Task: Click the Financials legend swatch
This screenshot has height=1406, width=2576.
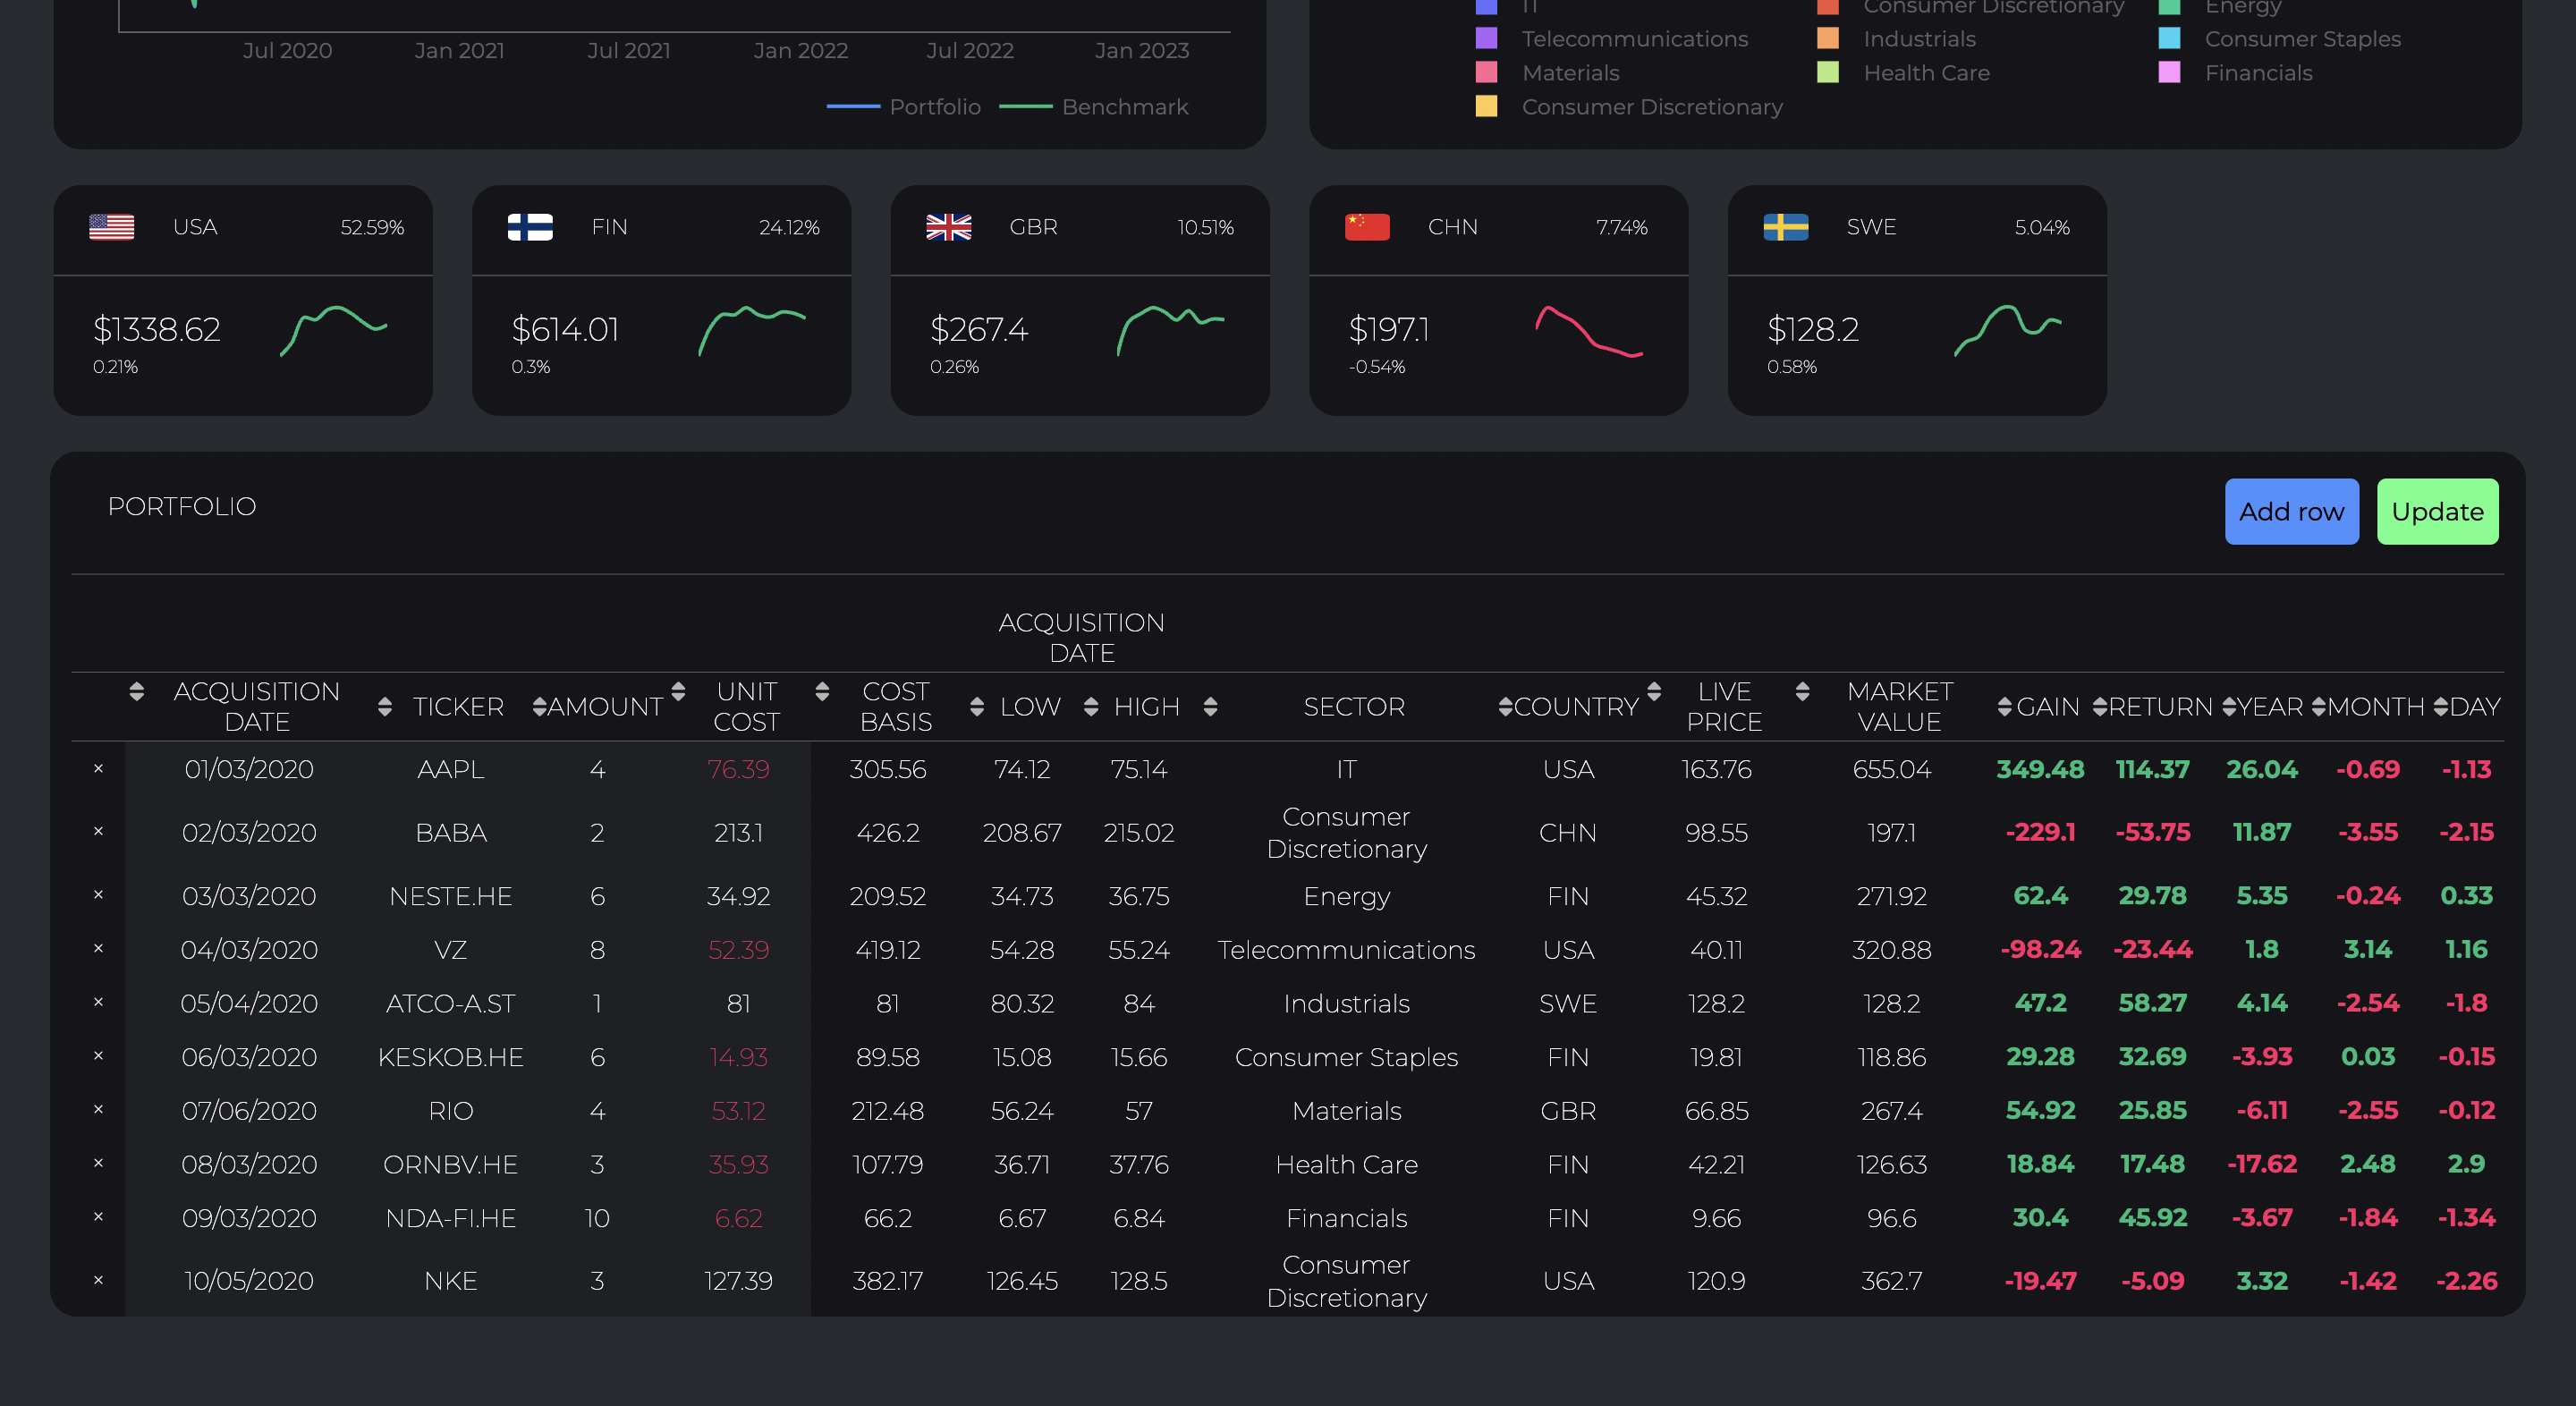Action: click(2169, 72)
